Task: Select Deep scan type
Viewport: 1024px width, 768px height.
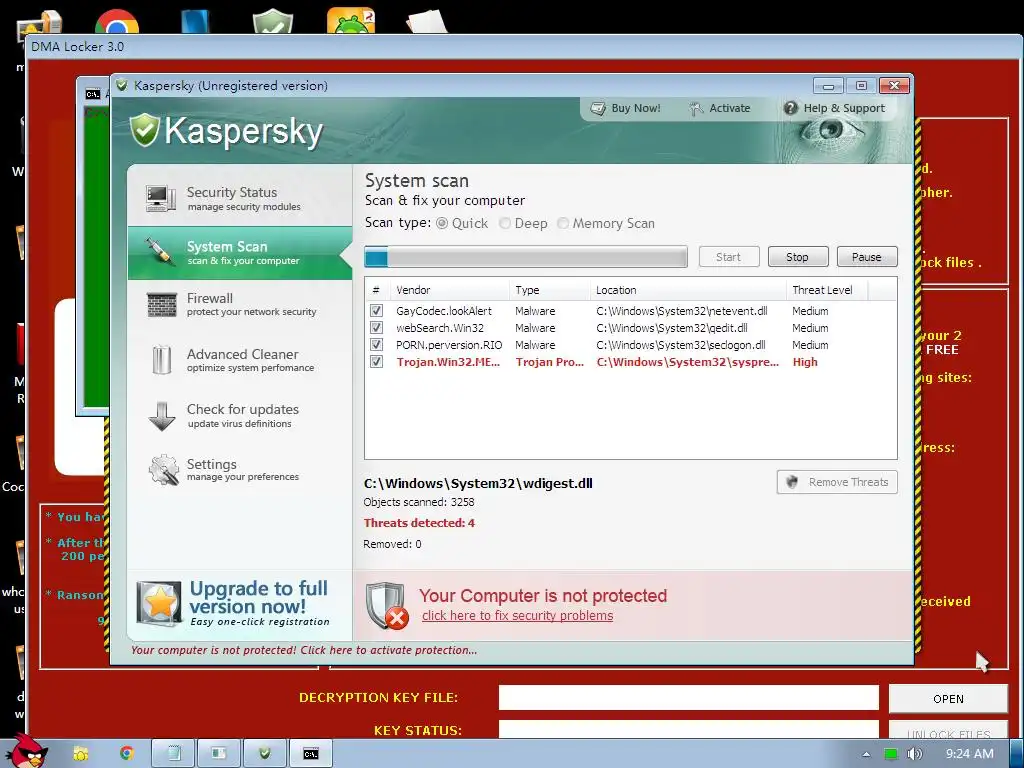Action: (x=505, y=223)
